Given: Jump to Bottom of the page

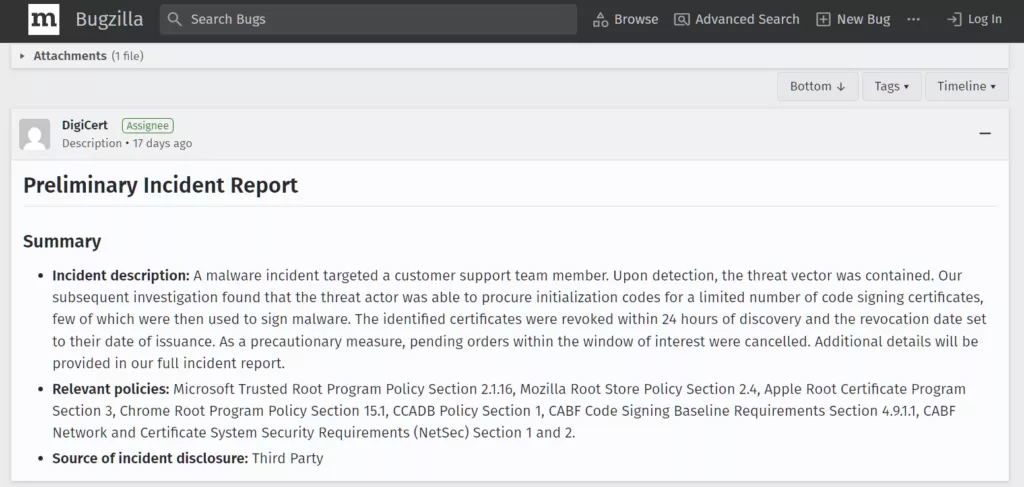Looking at the screenshot, I should (x=818, y=86).
